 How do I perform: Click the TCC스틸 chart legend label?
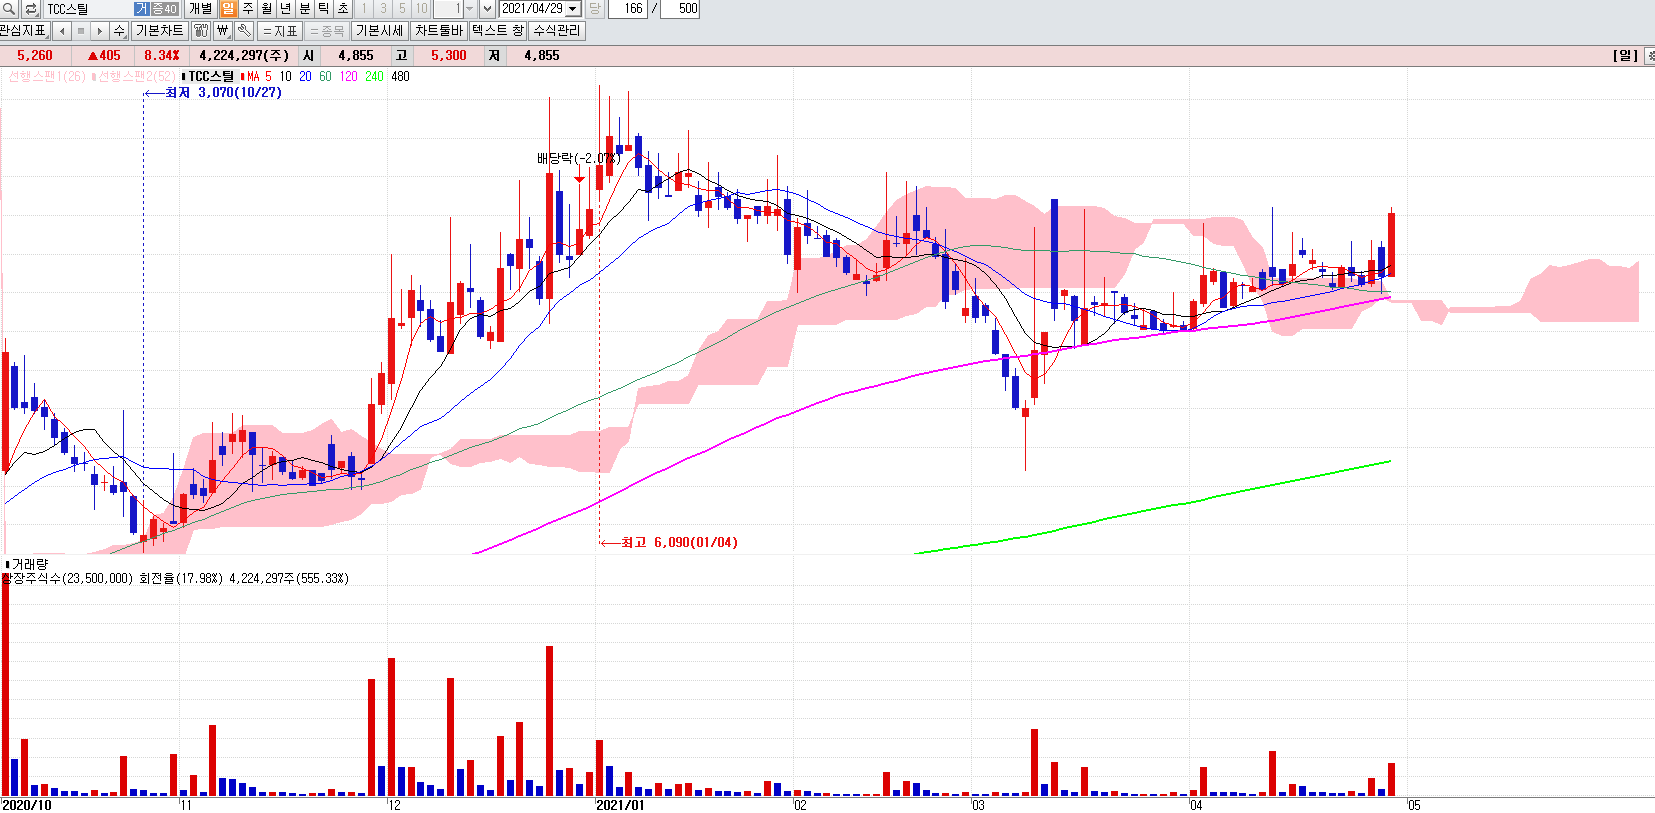(208, 77)
